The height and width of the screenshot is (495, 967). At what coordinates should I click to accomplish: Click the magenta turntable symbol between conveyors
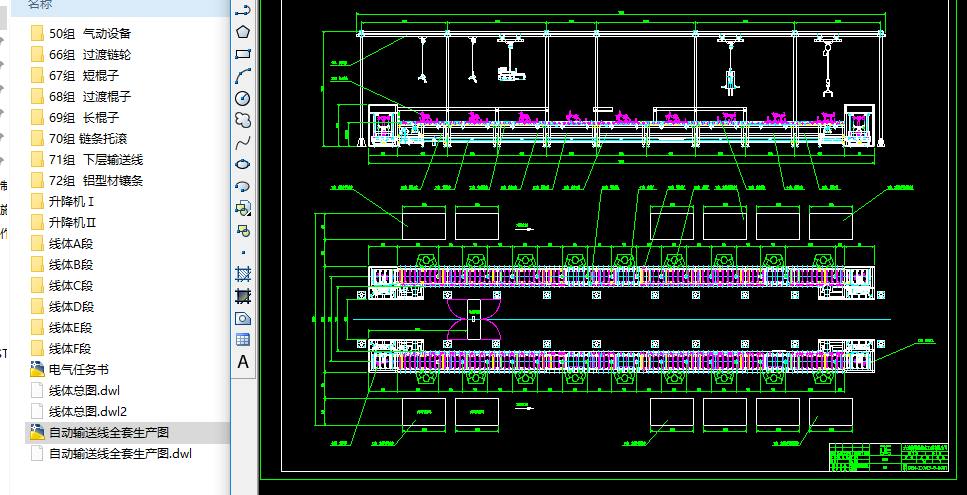point(474,319)
